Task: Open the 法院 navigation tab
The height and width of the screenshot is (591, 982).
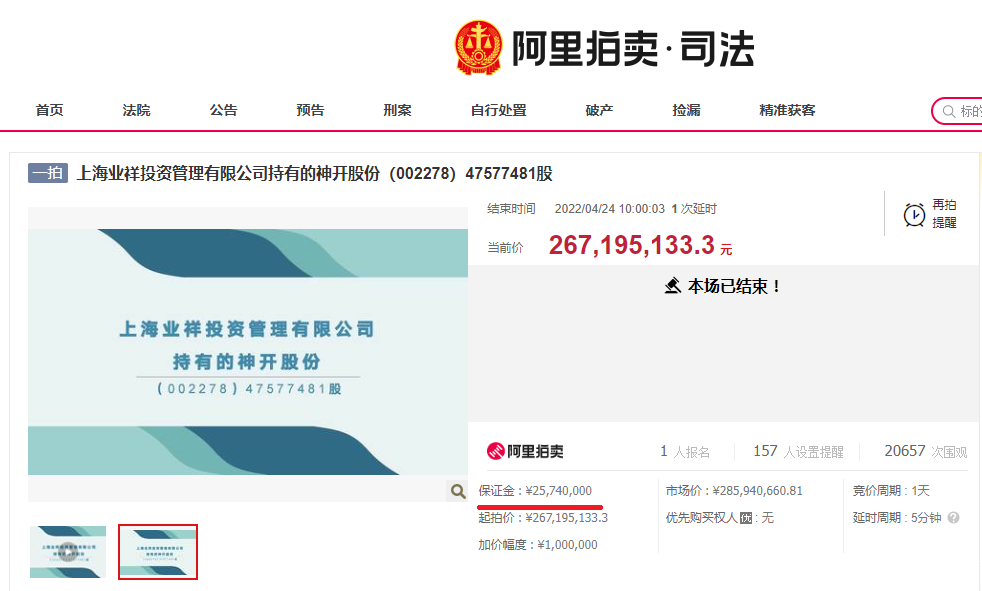Action: 137,110
